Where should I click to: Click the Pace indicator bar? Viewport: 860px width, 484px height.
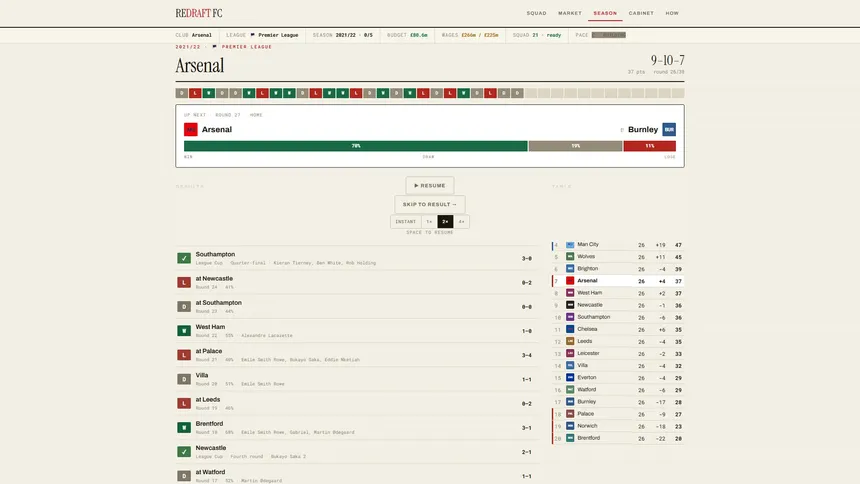click(609, 35)
